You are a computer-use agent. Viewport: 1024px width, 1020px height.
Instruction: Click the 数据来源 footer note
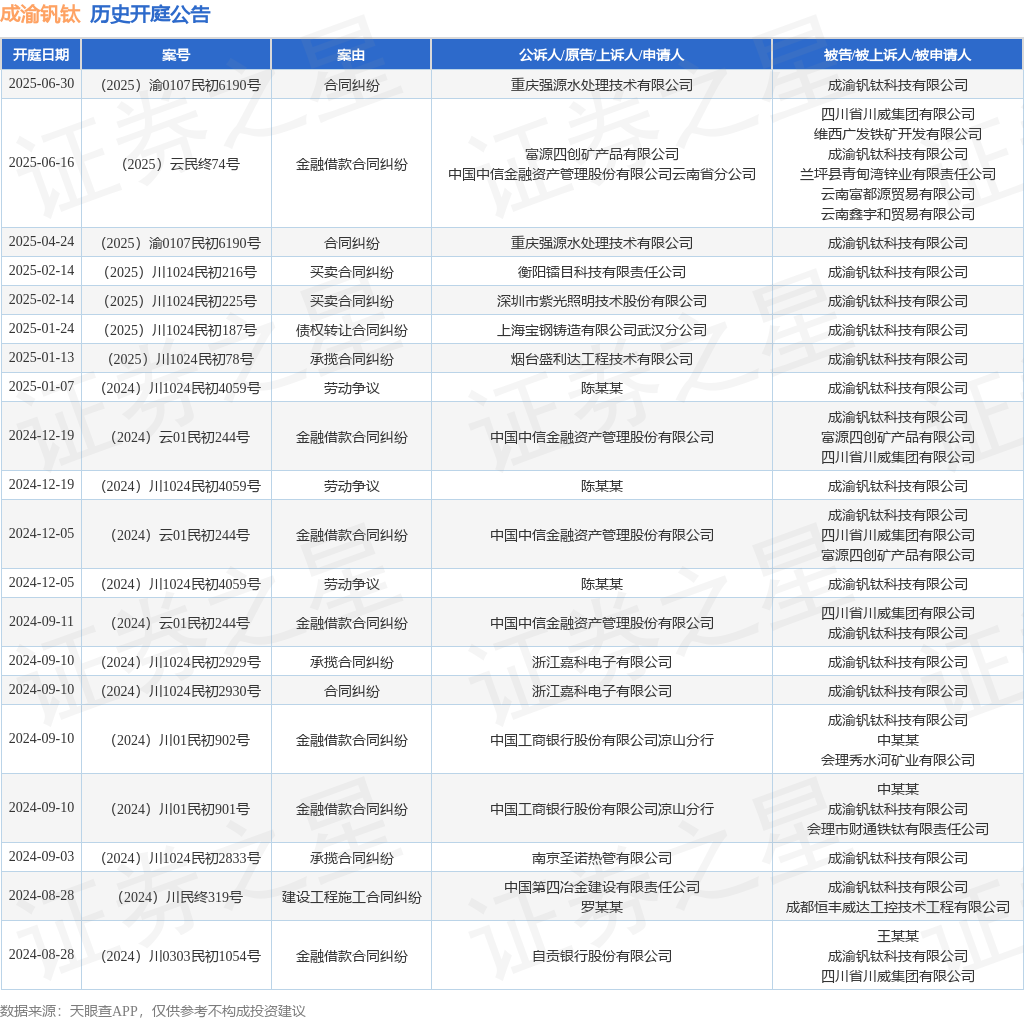click(152, 1011)
